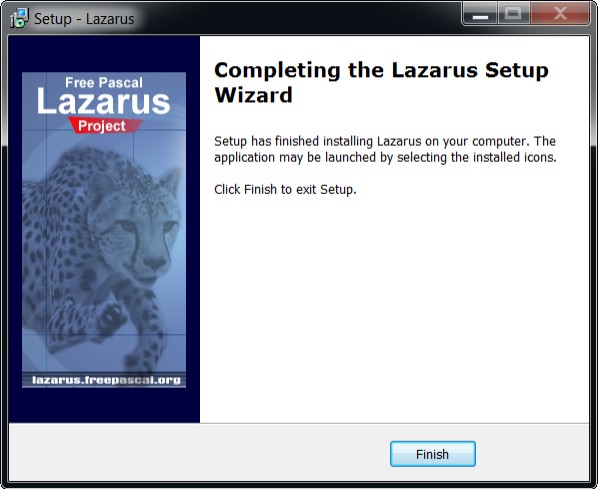This screenshot has height=489, width=598.
Task: Select the 'Free Pascal' banner caption
Action: [x=104, y=82]
